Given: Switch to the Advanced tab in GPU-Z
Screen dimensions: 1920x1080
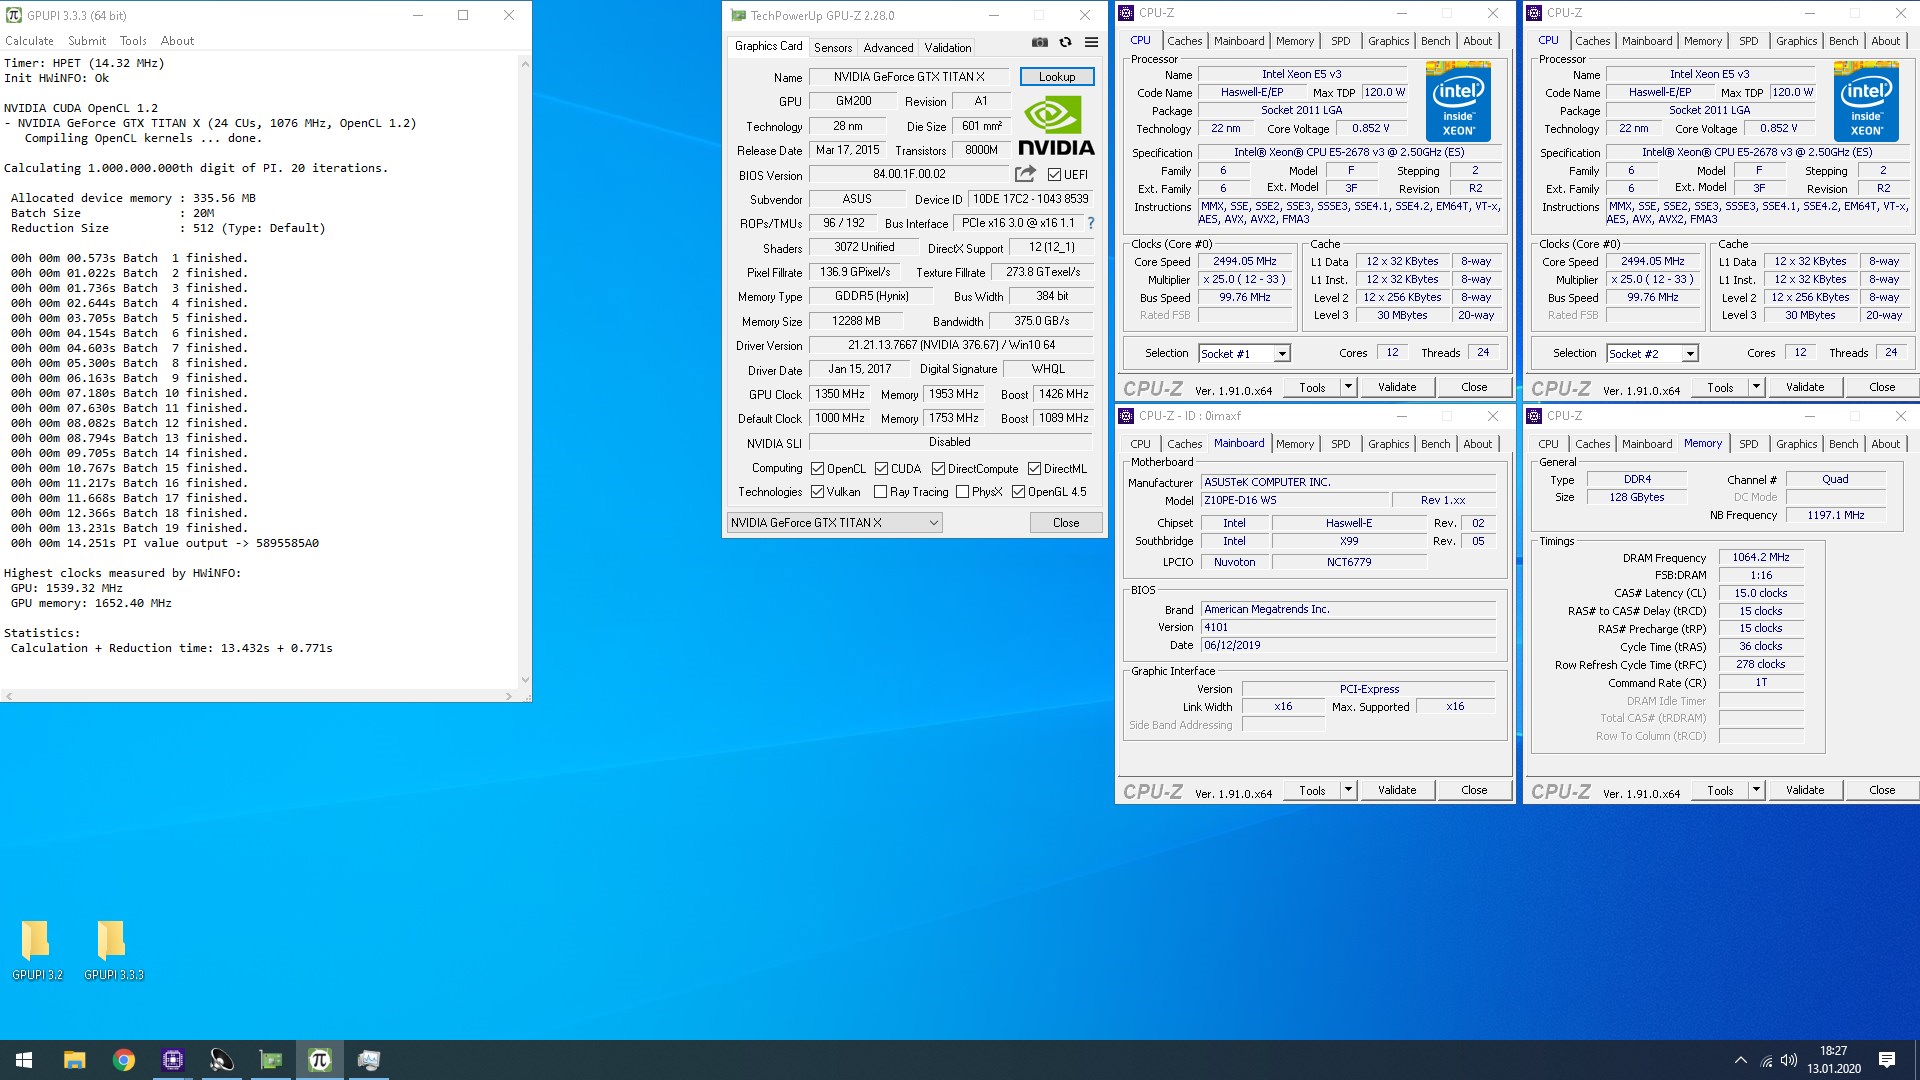Looking at the screenshot, I should pyautogui.click(x=888, y=48).
